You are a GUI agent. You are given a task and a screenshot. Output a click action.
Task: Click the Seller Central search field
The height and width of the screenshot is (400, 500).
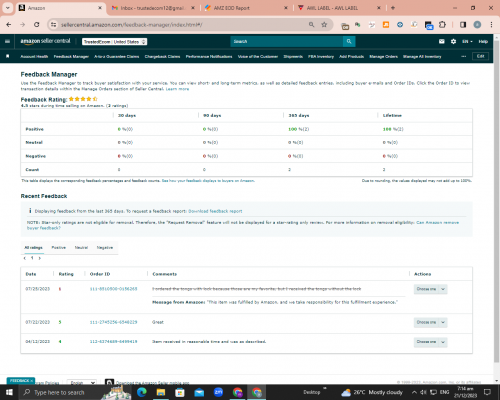click(x=287, y=41)
